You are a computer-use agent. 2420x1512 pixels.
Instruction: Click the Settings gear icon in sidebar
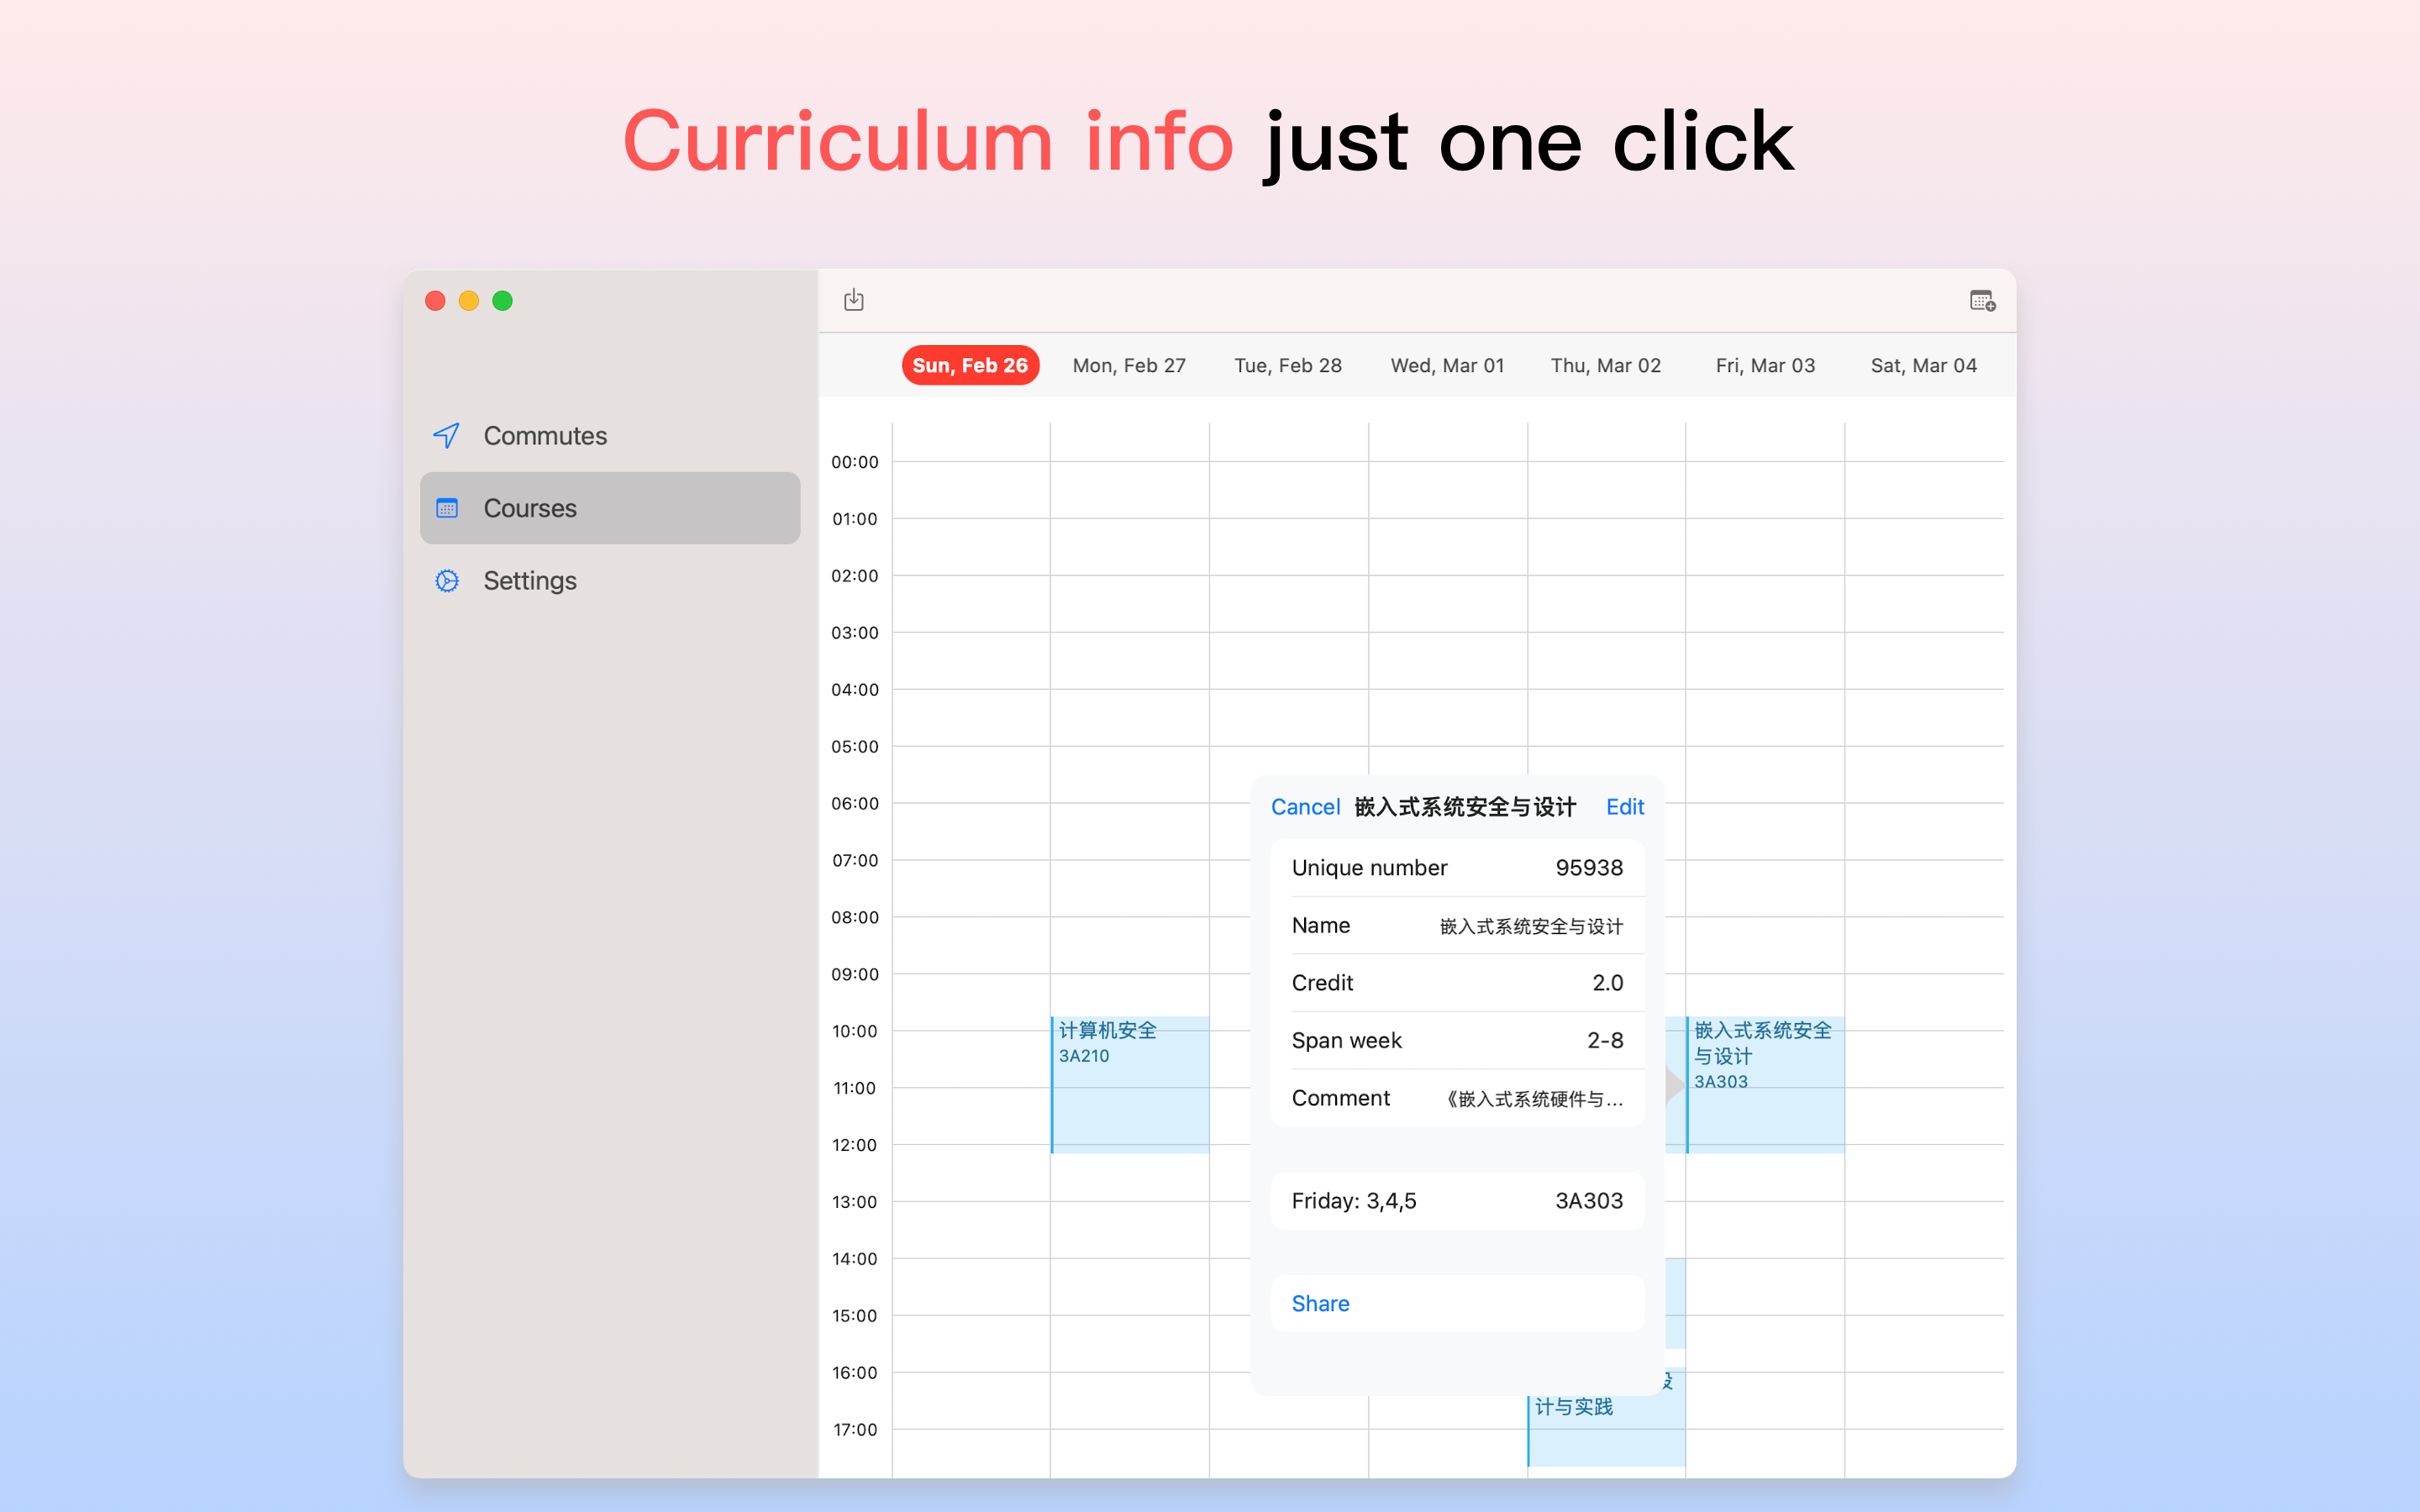click(x=447, y=581)
